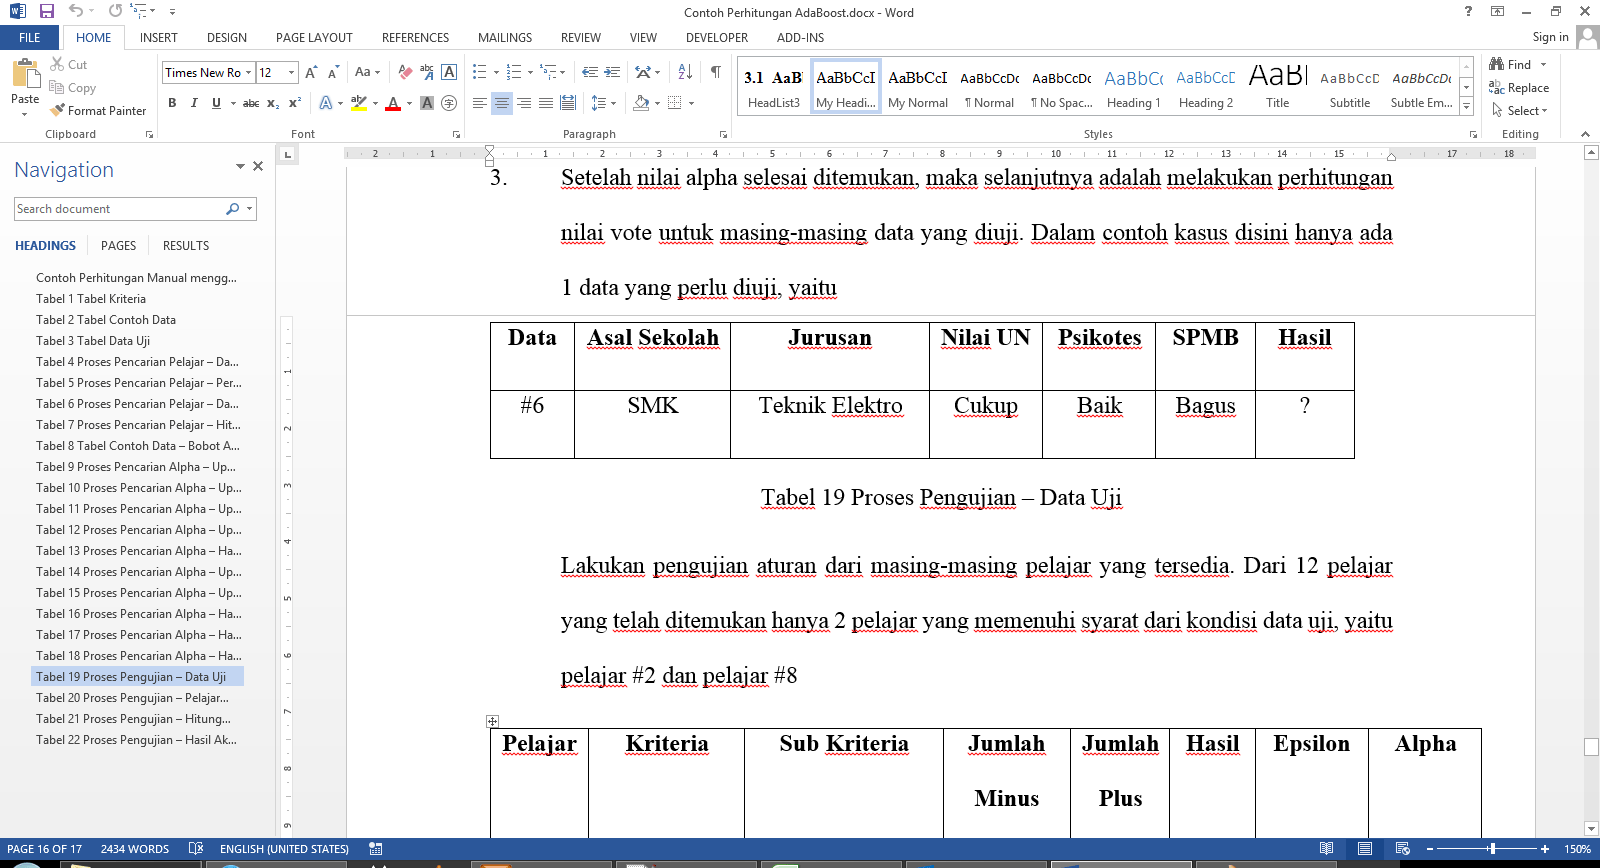Enable superscript formatting
Image resolution: width=1600 pixels, height=868 pixels.
coord(295,103)
